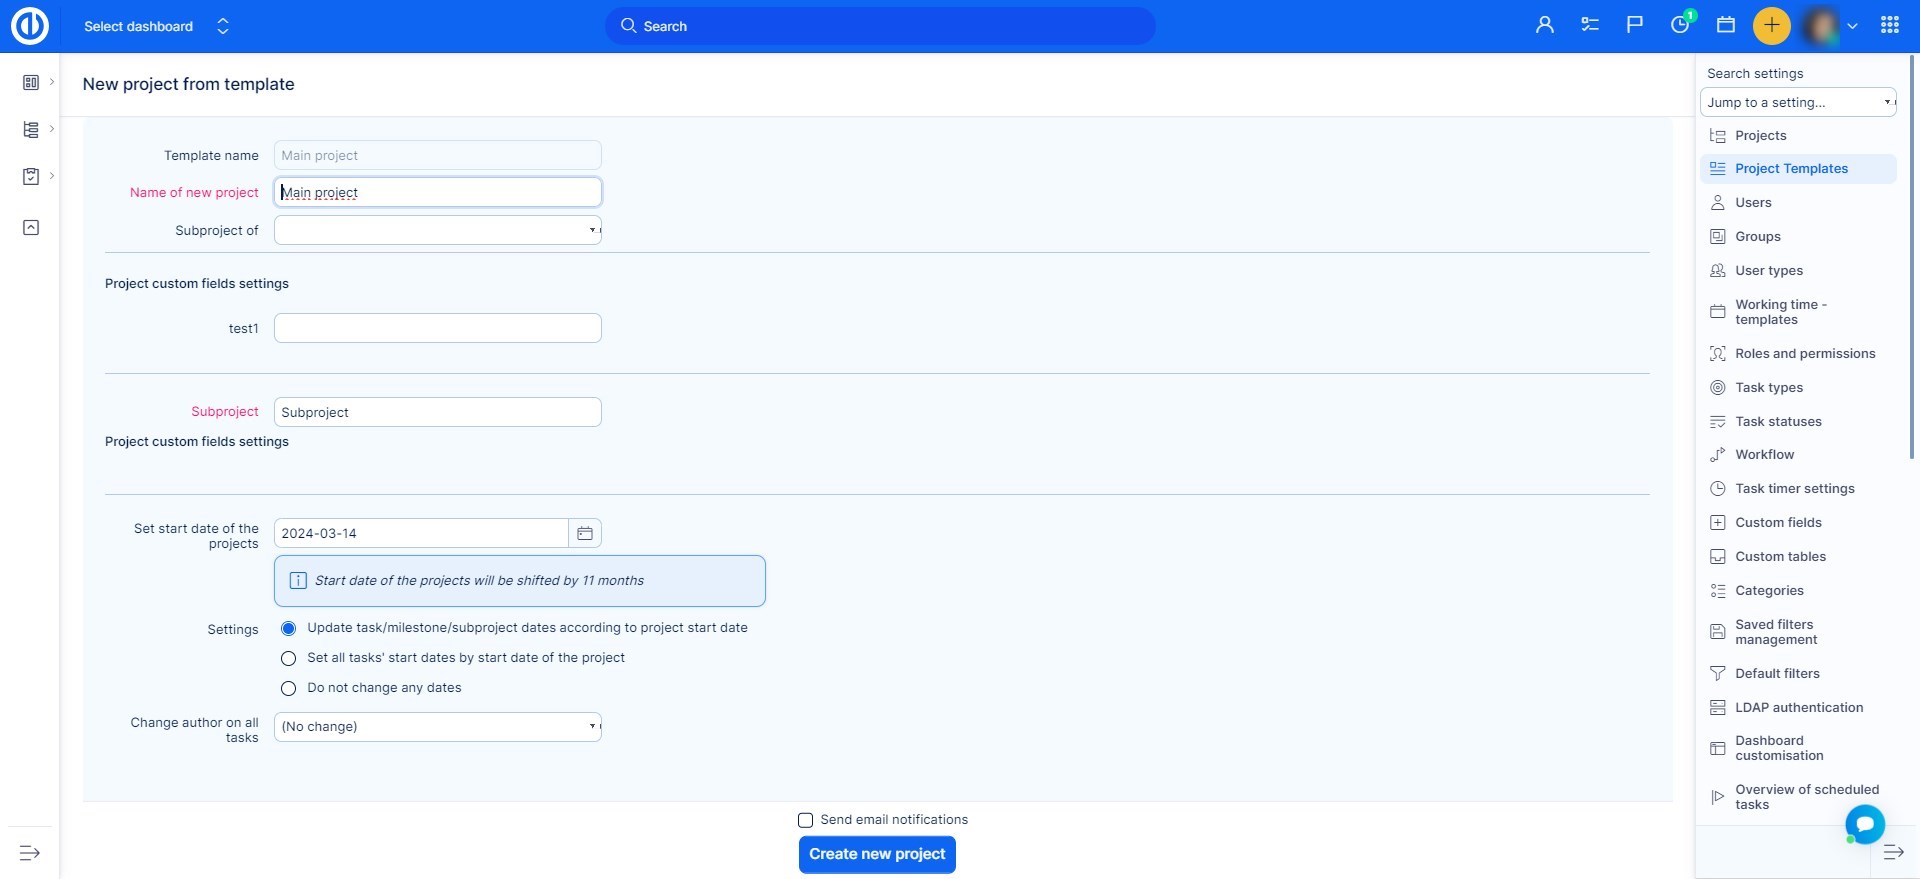Screen dimensions: 1920x879
Task: Click the Create new project button
Action: click(877, 855)
